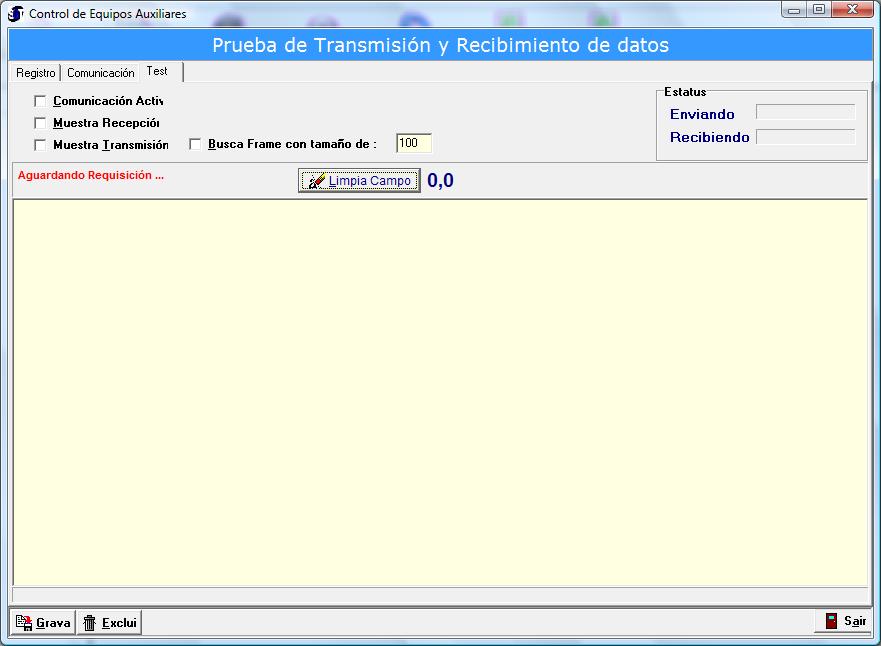Click the Exclui trash button
This screenshot has height=646, width=881.
tap(109, 622)
